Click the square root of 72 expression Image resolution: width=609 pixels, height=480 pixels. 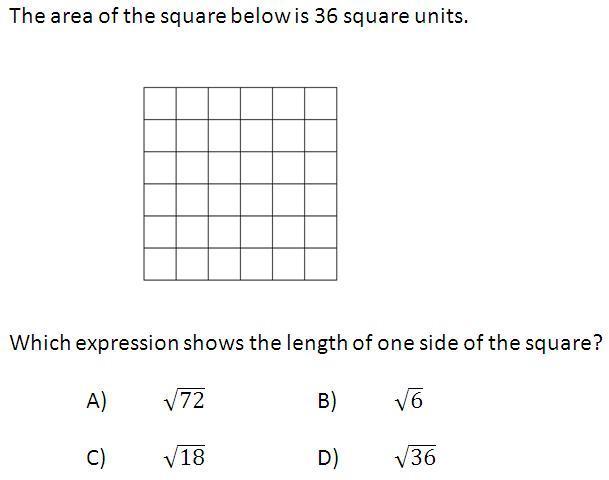click(184, 400)
